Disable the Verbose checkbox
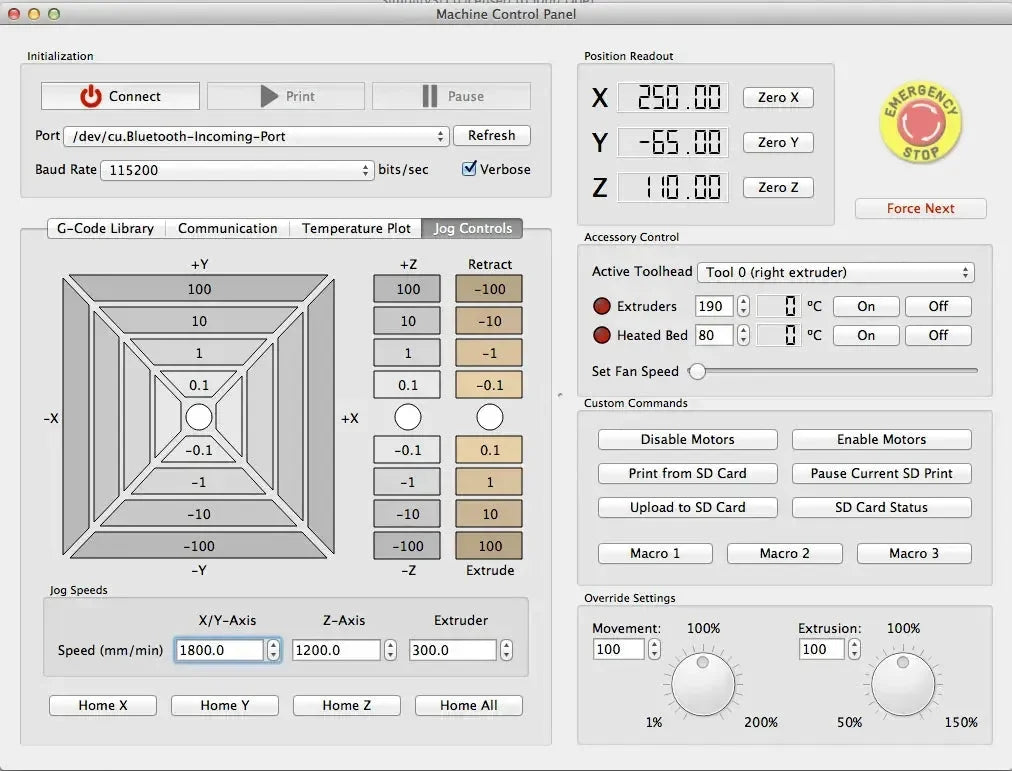 (x=469, y=169)
